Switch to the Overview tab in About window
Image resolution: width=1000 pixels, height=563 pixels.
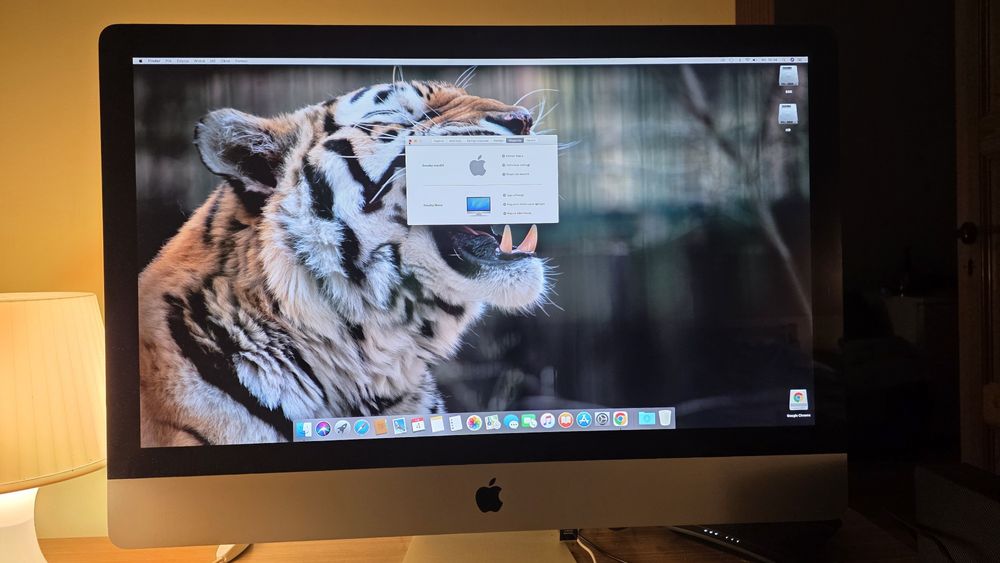[439, 141]
